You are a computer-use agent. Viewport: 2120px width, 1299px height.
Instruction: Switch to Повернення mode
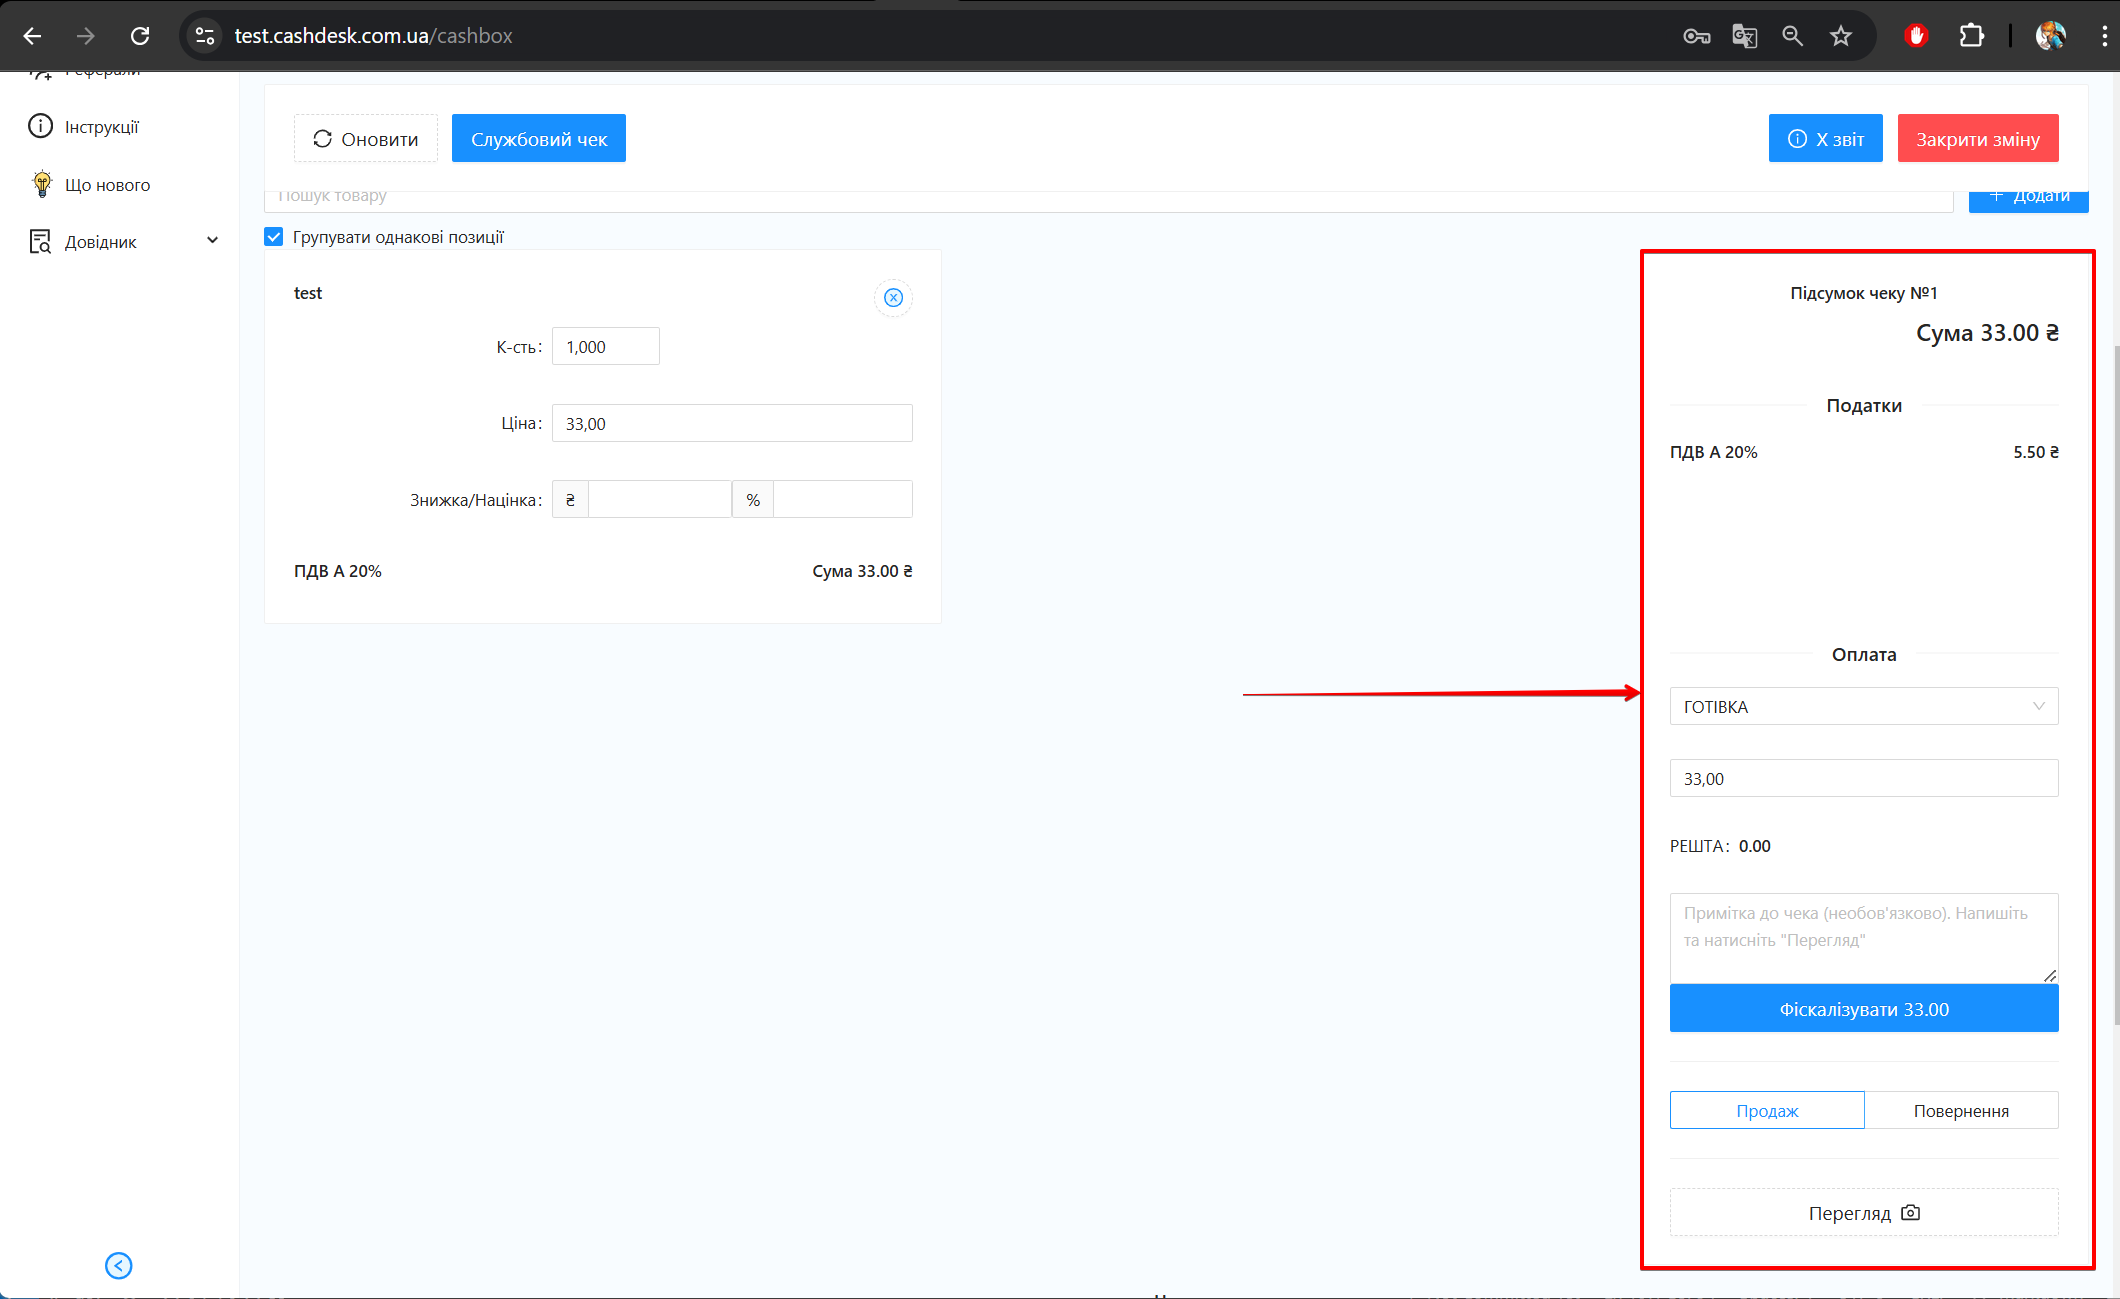coord(1960,1111)
